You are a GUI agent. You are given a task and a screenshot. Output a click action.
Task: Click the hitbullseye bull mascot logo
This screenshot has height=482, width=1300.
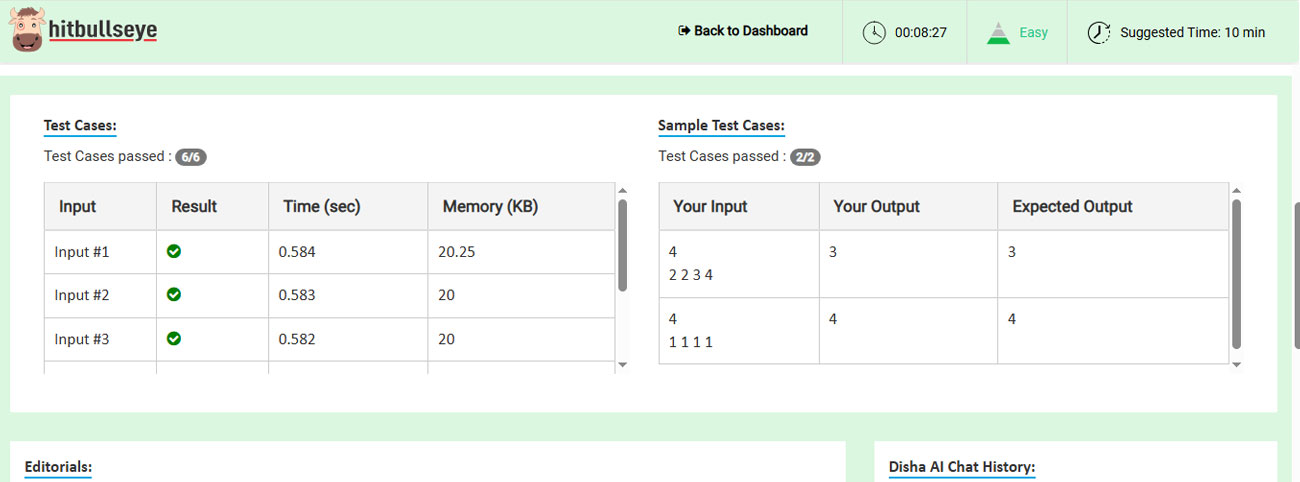tap(28, 30)
